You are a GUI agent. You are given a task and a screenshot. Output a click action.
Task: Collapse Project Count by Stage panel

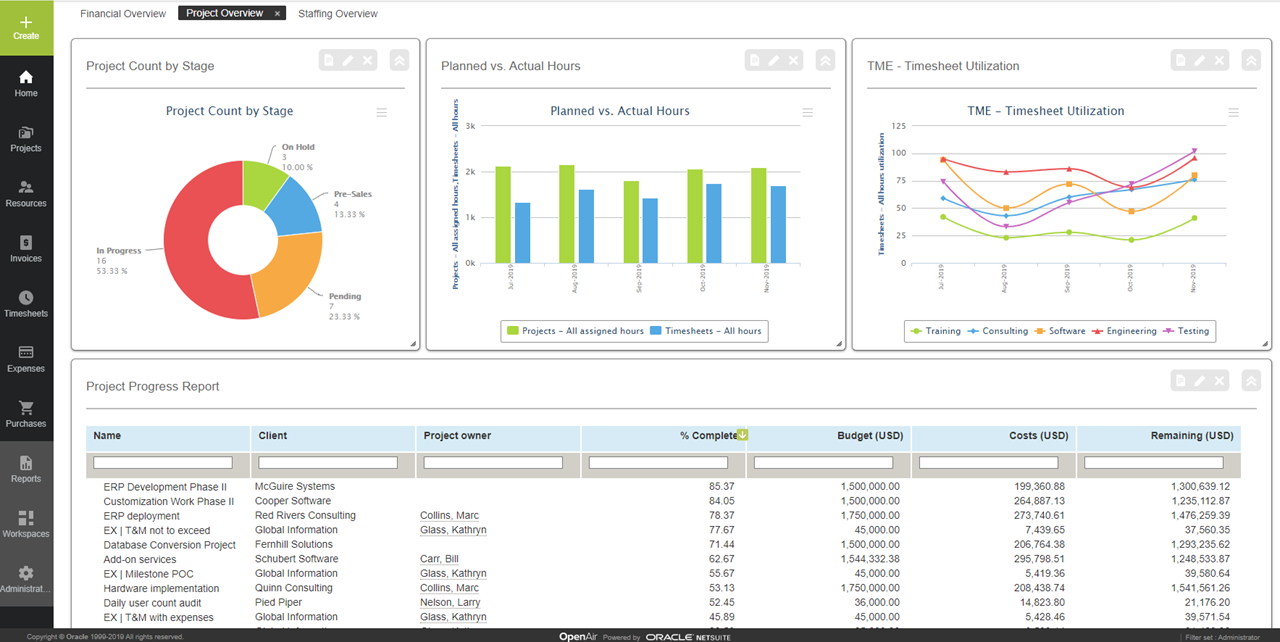pos(399,61)
